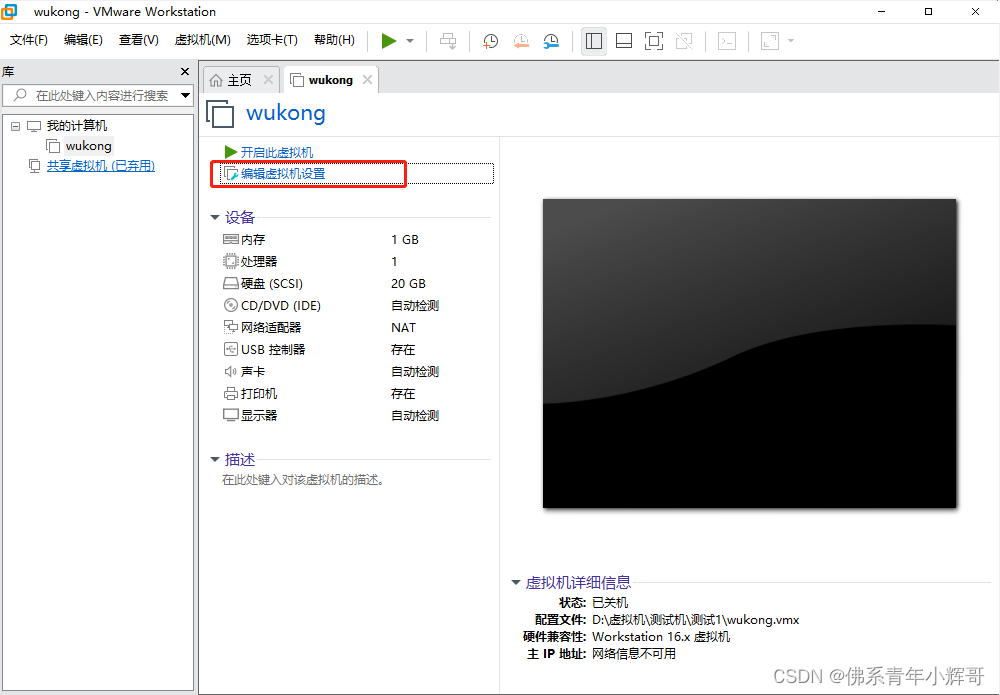Click the USB 控制器 device row

click(356, 349)
